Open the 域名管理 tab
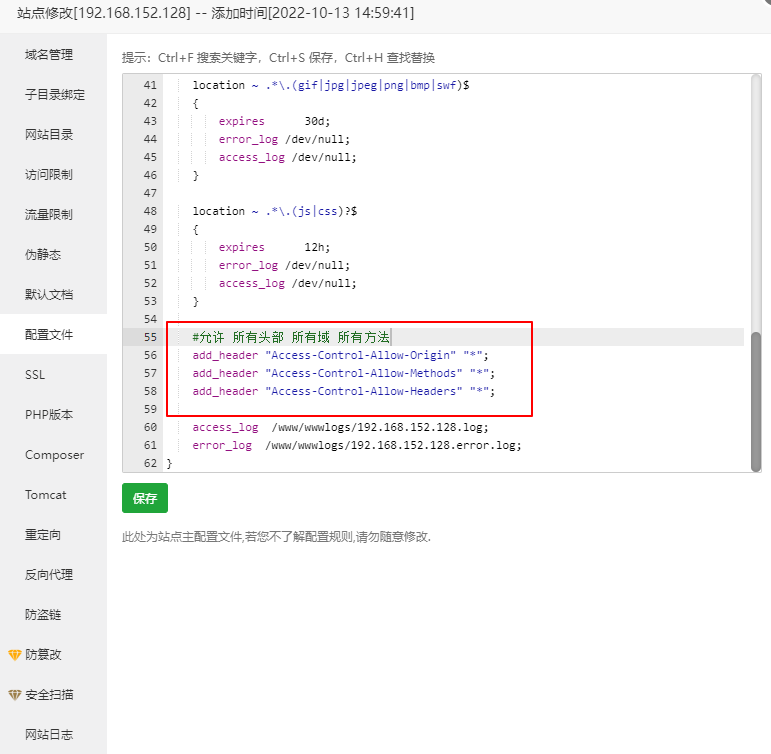 click(x=49, y=55)
